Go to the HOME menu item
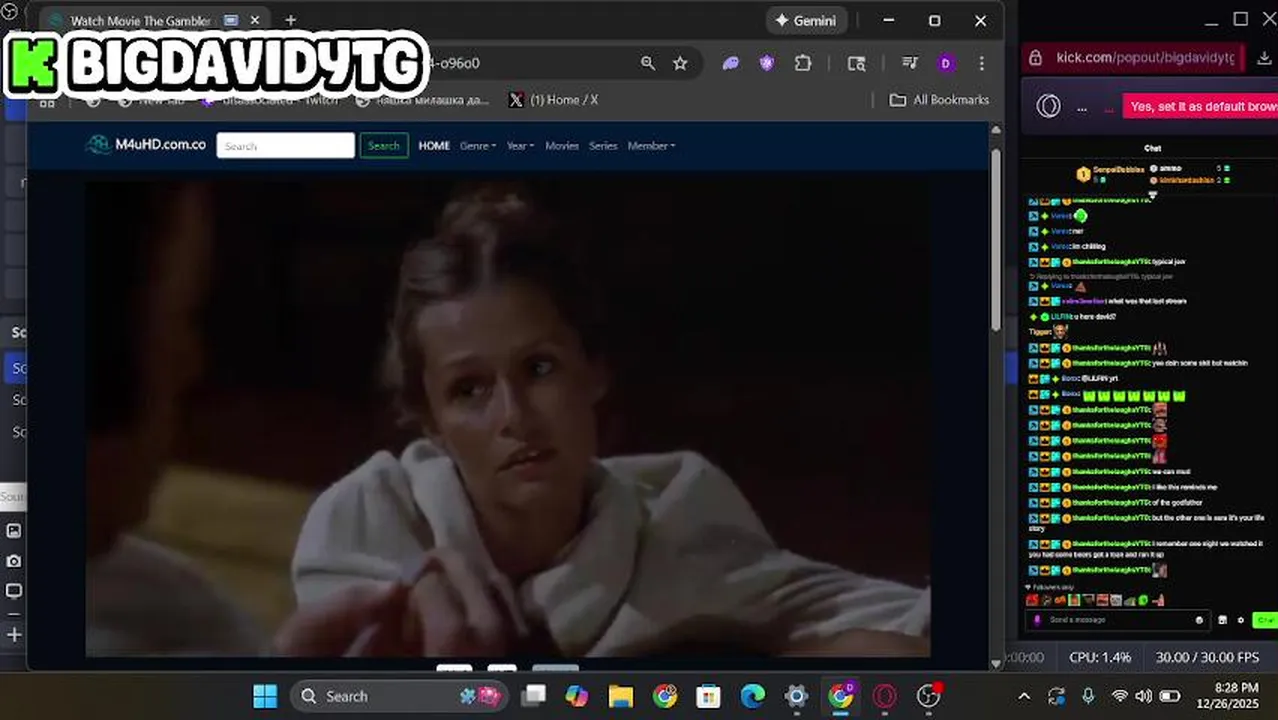Viewport: 1278px width, 720px height. pyautogui.click(x=434, y=146)
